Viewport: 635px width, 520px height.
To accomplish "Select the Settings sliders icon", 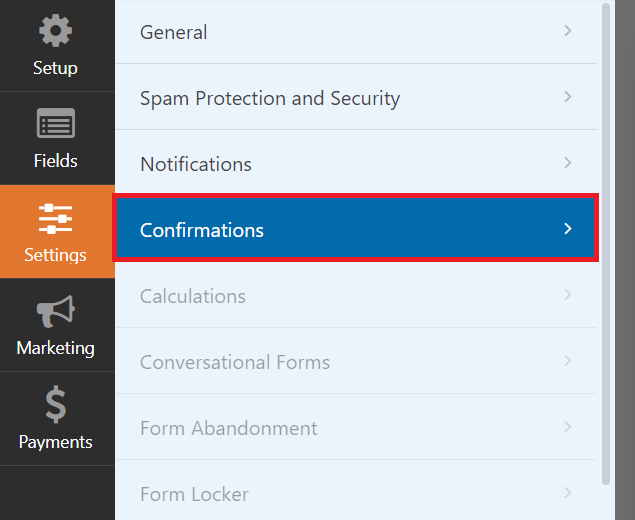I will (x=56, y=218).
